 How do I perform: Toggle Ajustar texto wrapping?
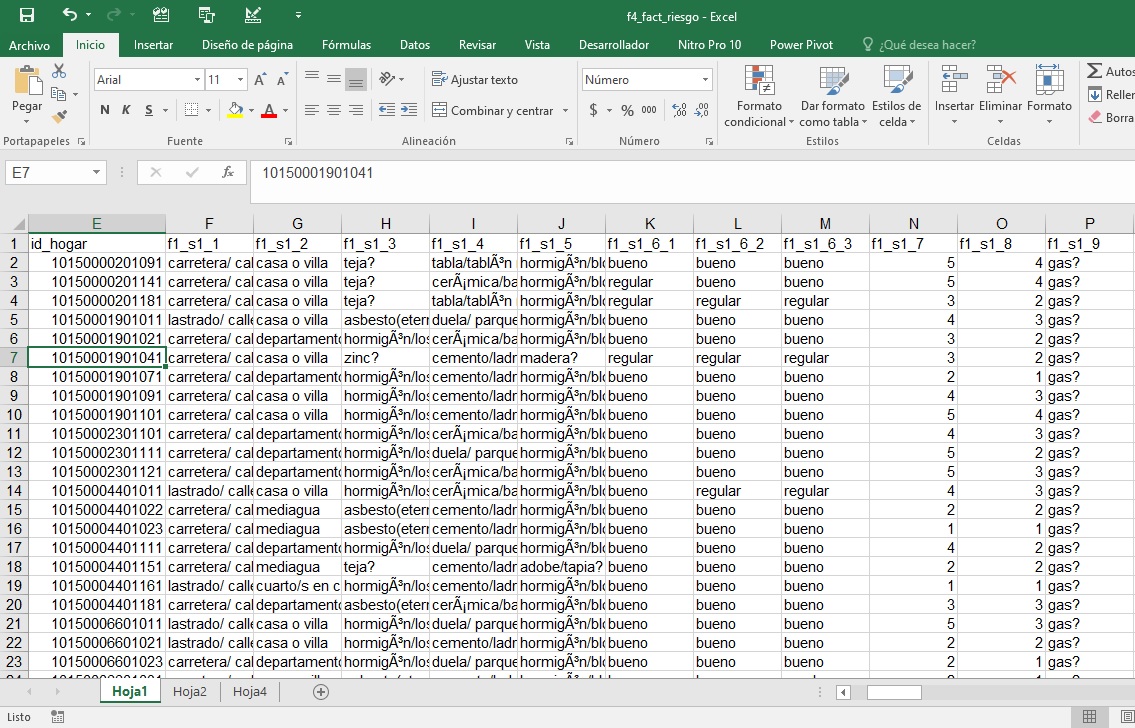(475, 80)
